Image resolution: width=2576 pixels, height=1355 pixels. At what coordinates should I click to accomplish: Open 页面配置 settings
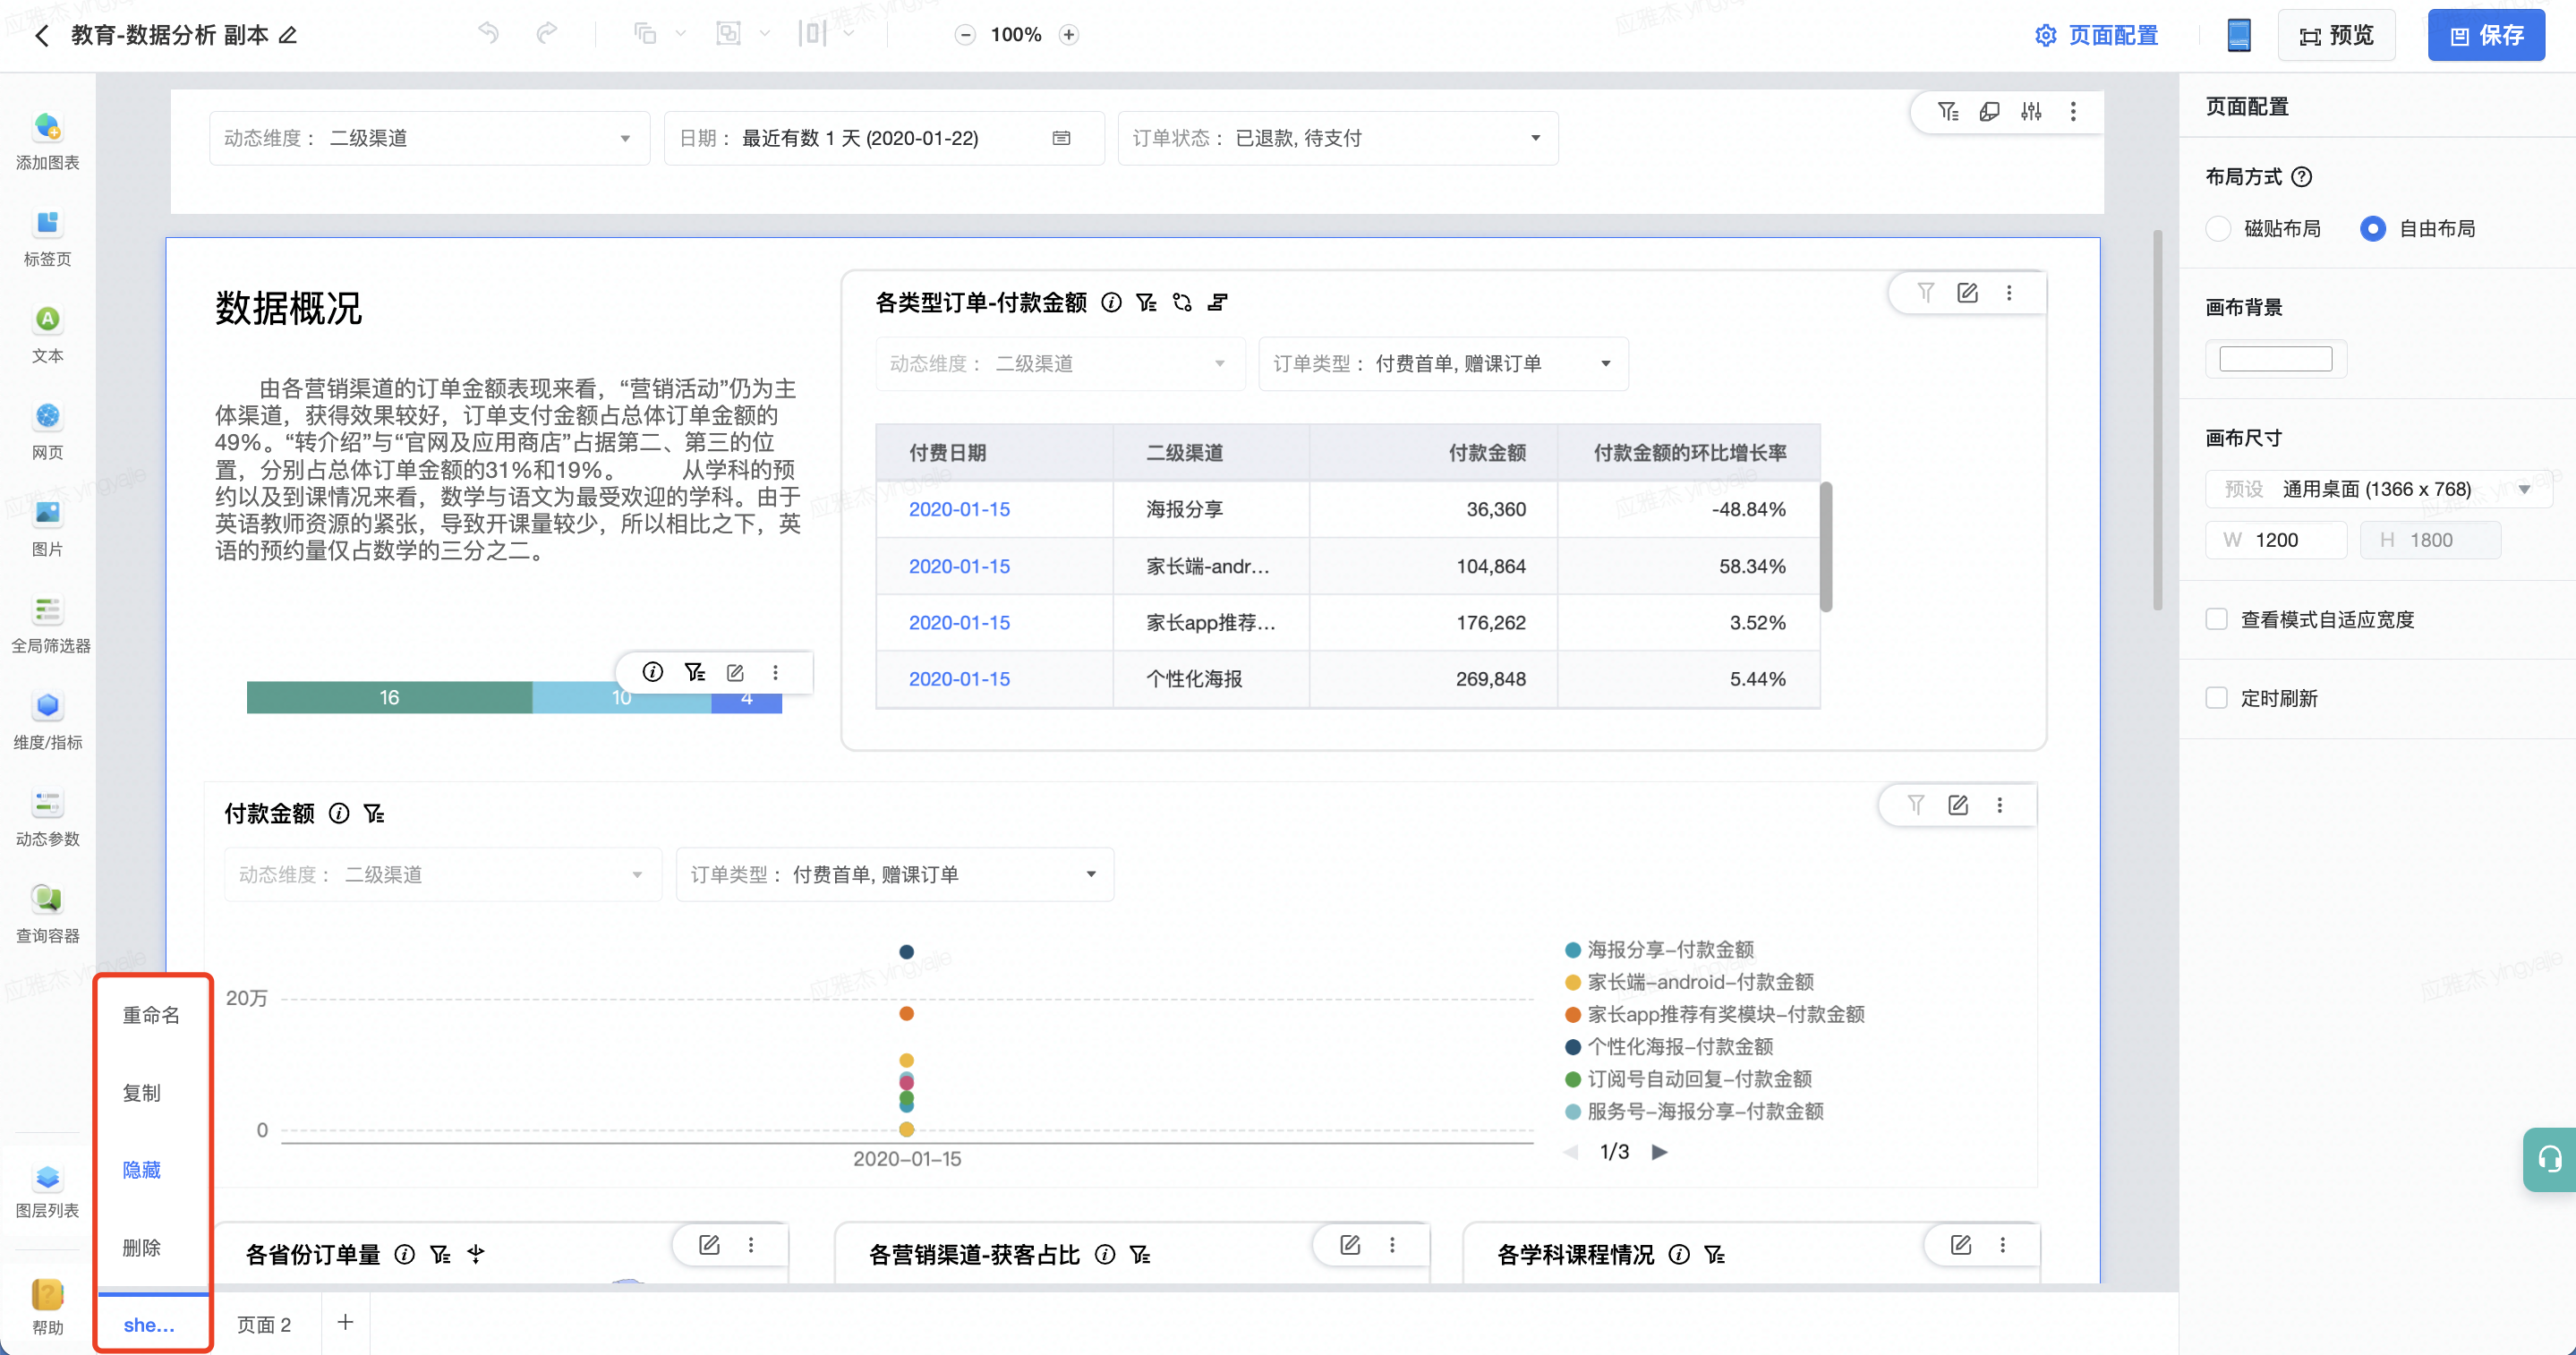tap(2096, 36)
